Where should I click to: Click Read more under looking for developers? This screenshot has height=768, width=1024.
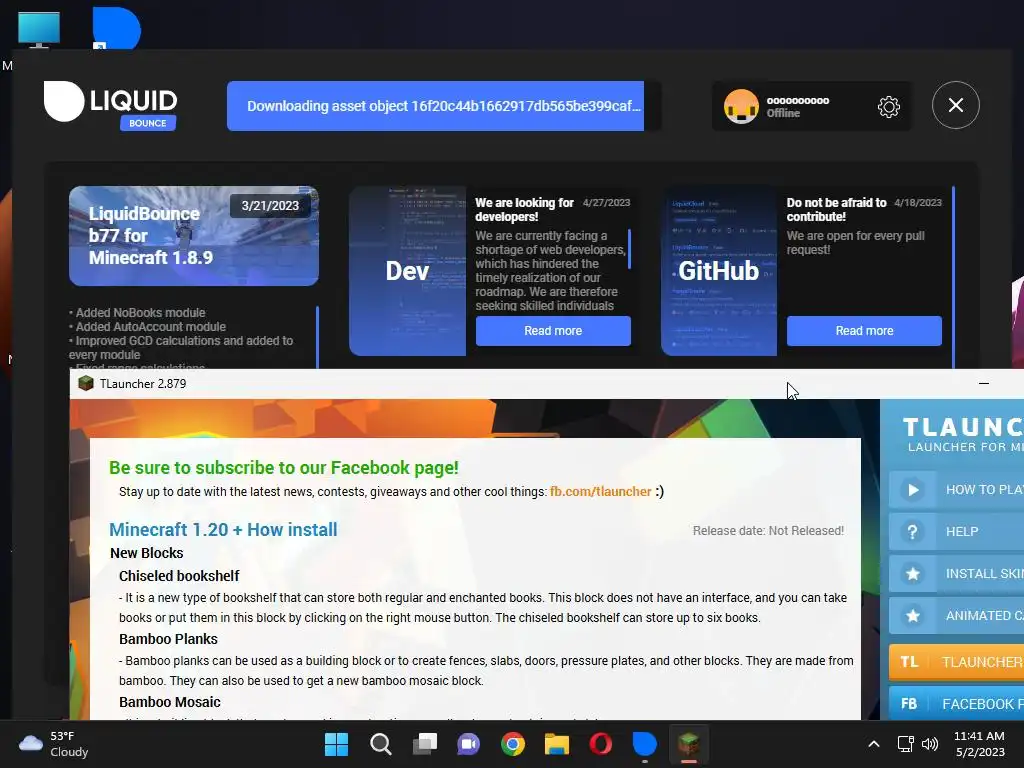(x=553, y=331)
